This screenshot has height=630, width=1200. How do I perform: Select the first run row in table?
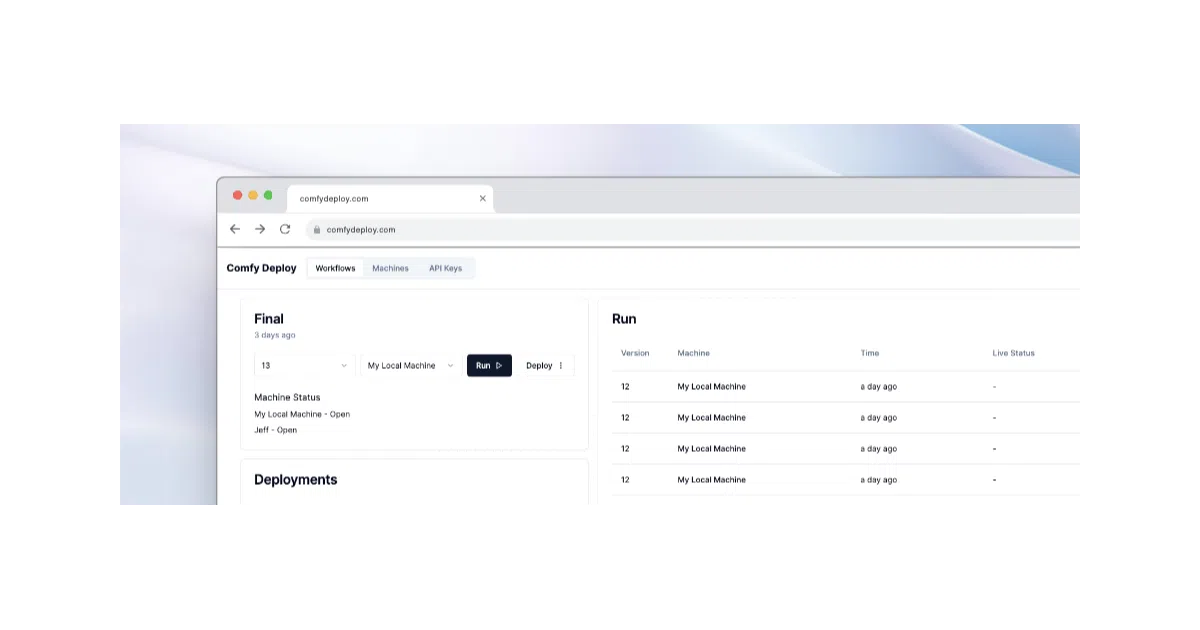(x=846, y=386)
